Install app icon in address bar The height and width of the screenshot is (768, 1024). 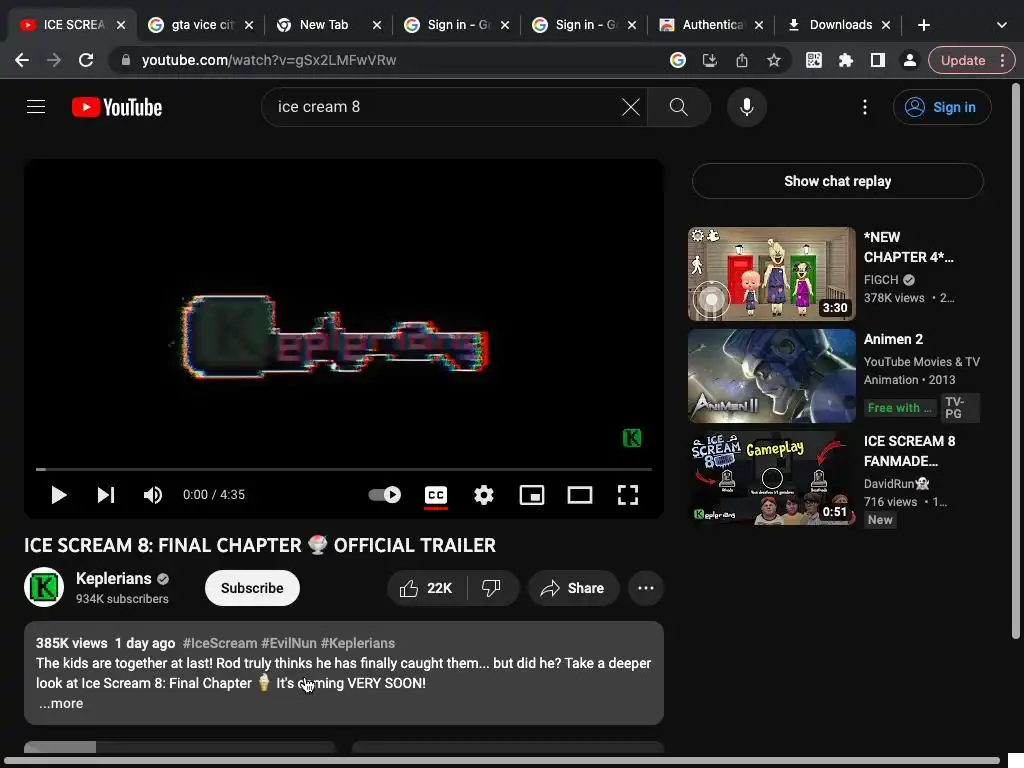(710, 60)
